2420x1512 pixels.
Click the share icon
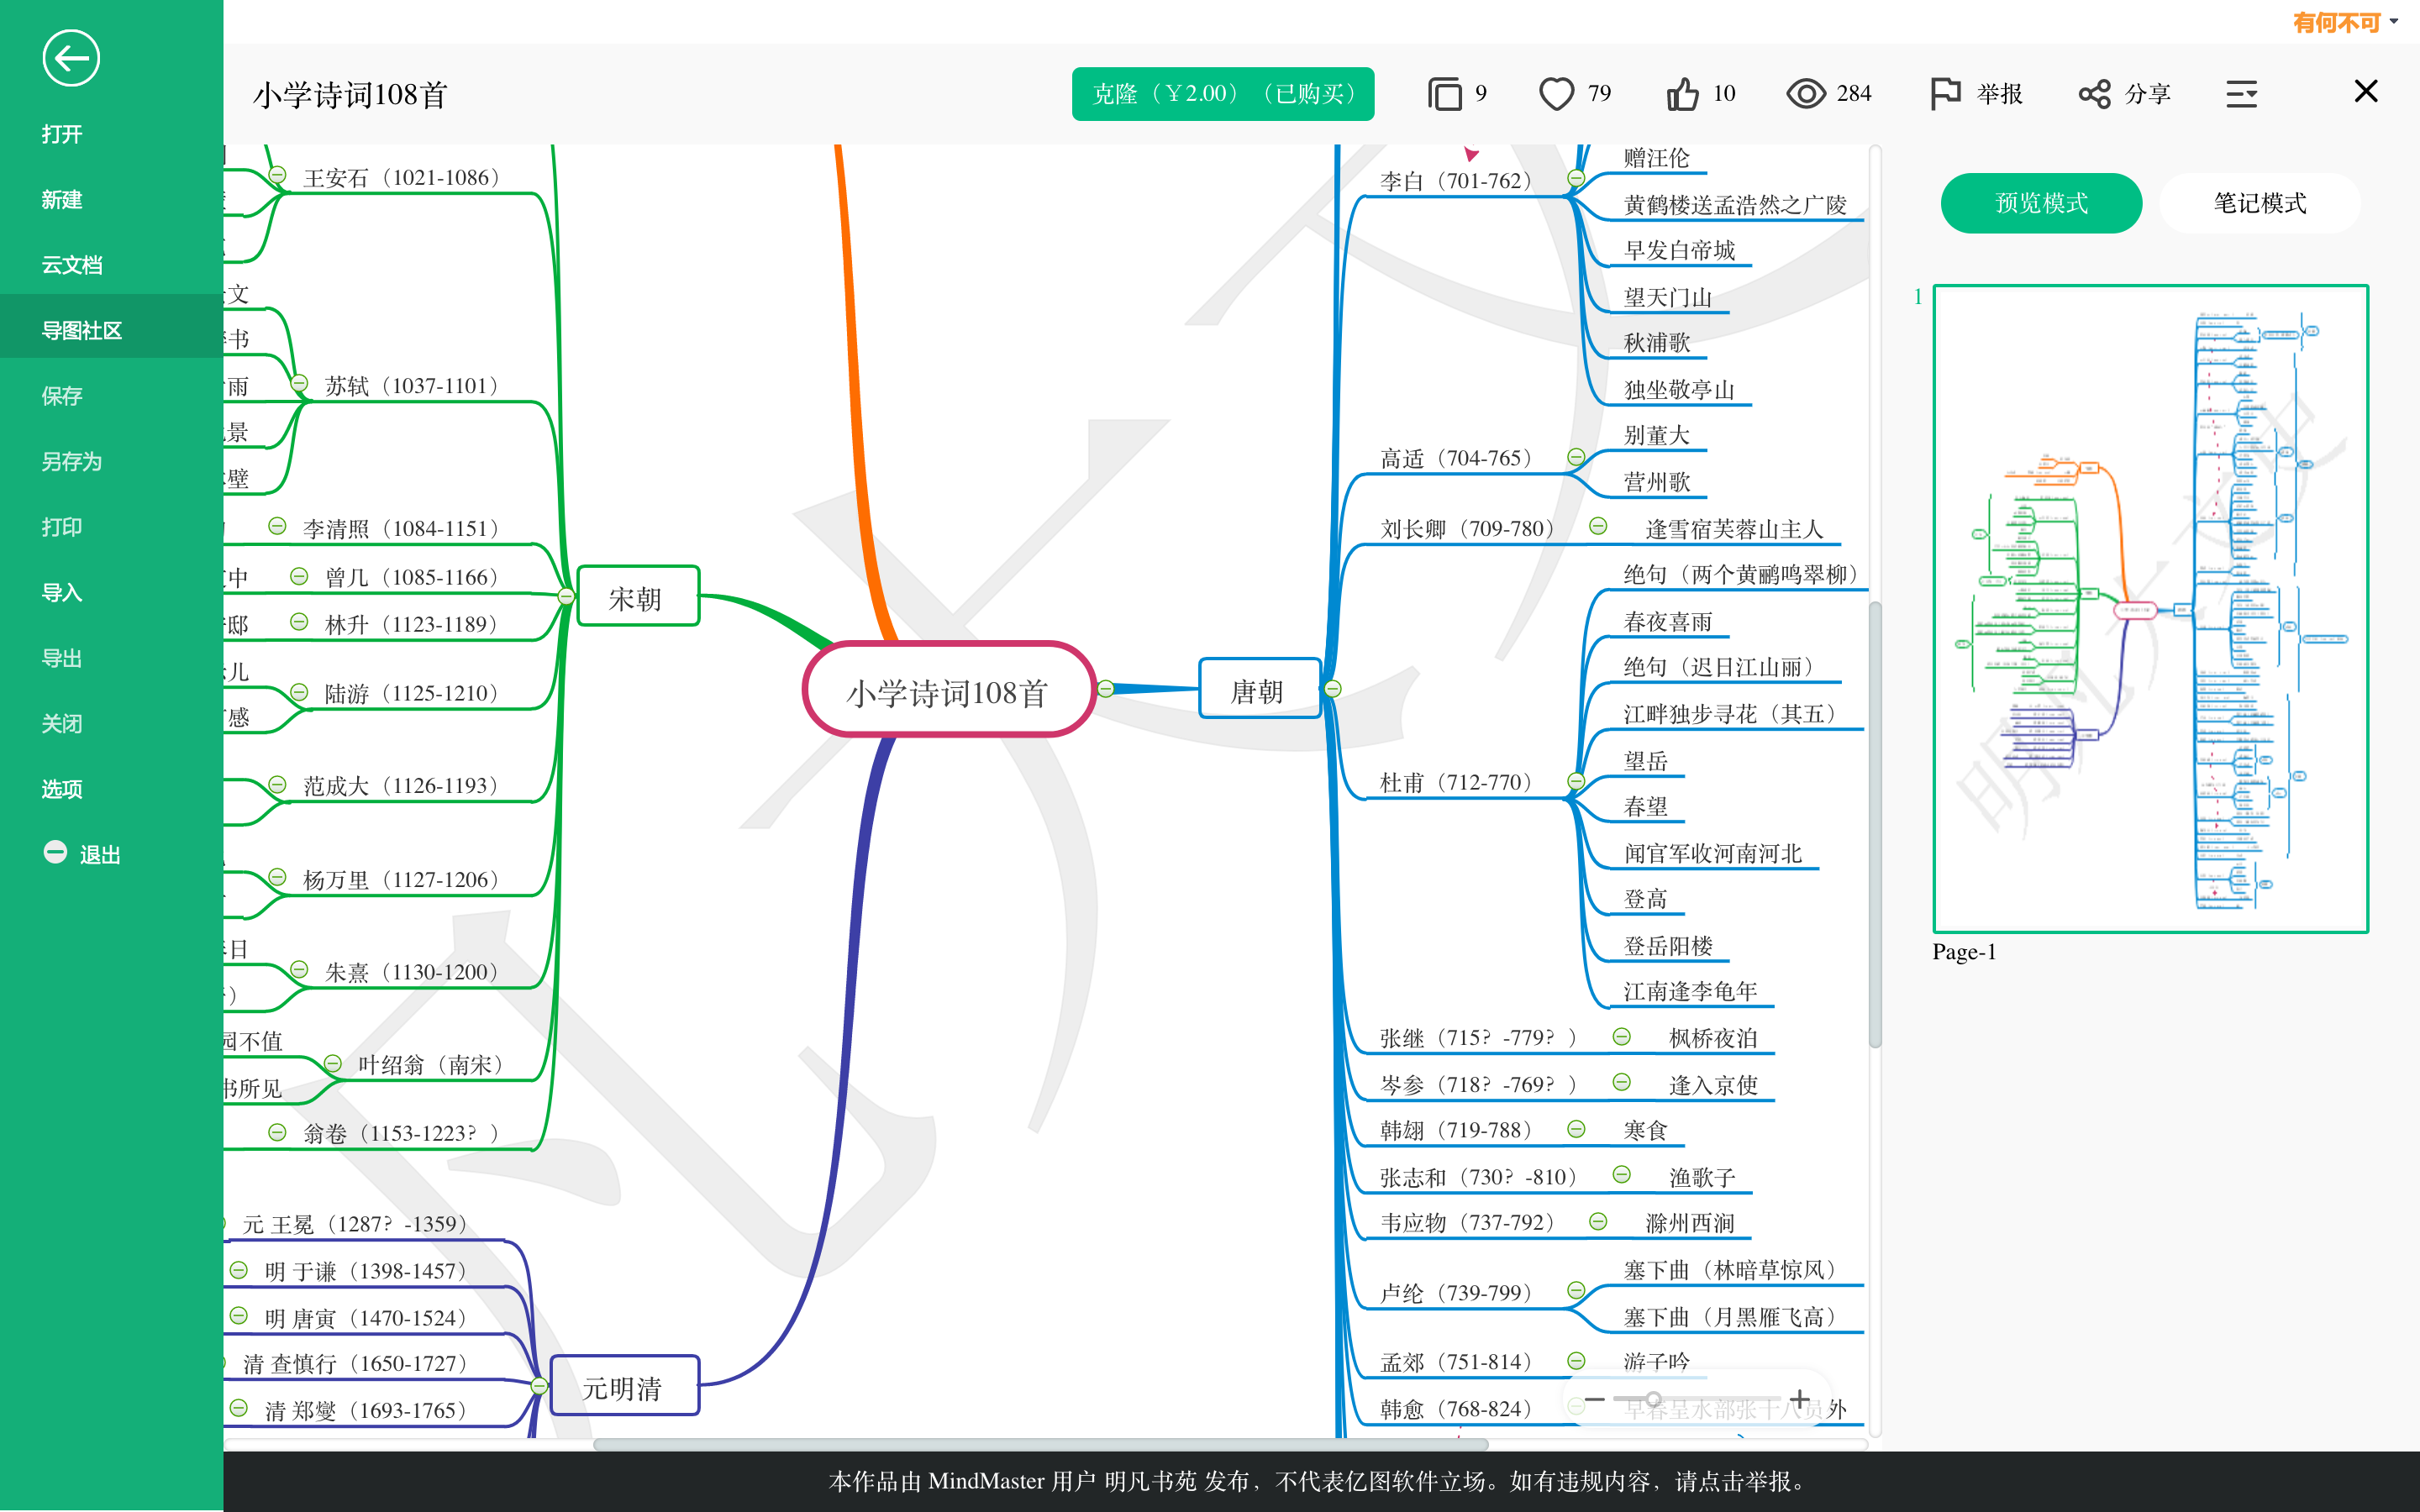tap(2094, 94)
